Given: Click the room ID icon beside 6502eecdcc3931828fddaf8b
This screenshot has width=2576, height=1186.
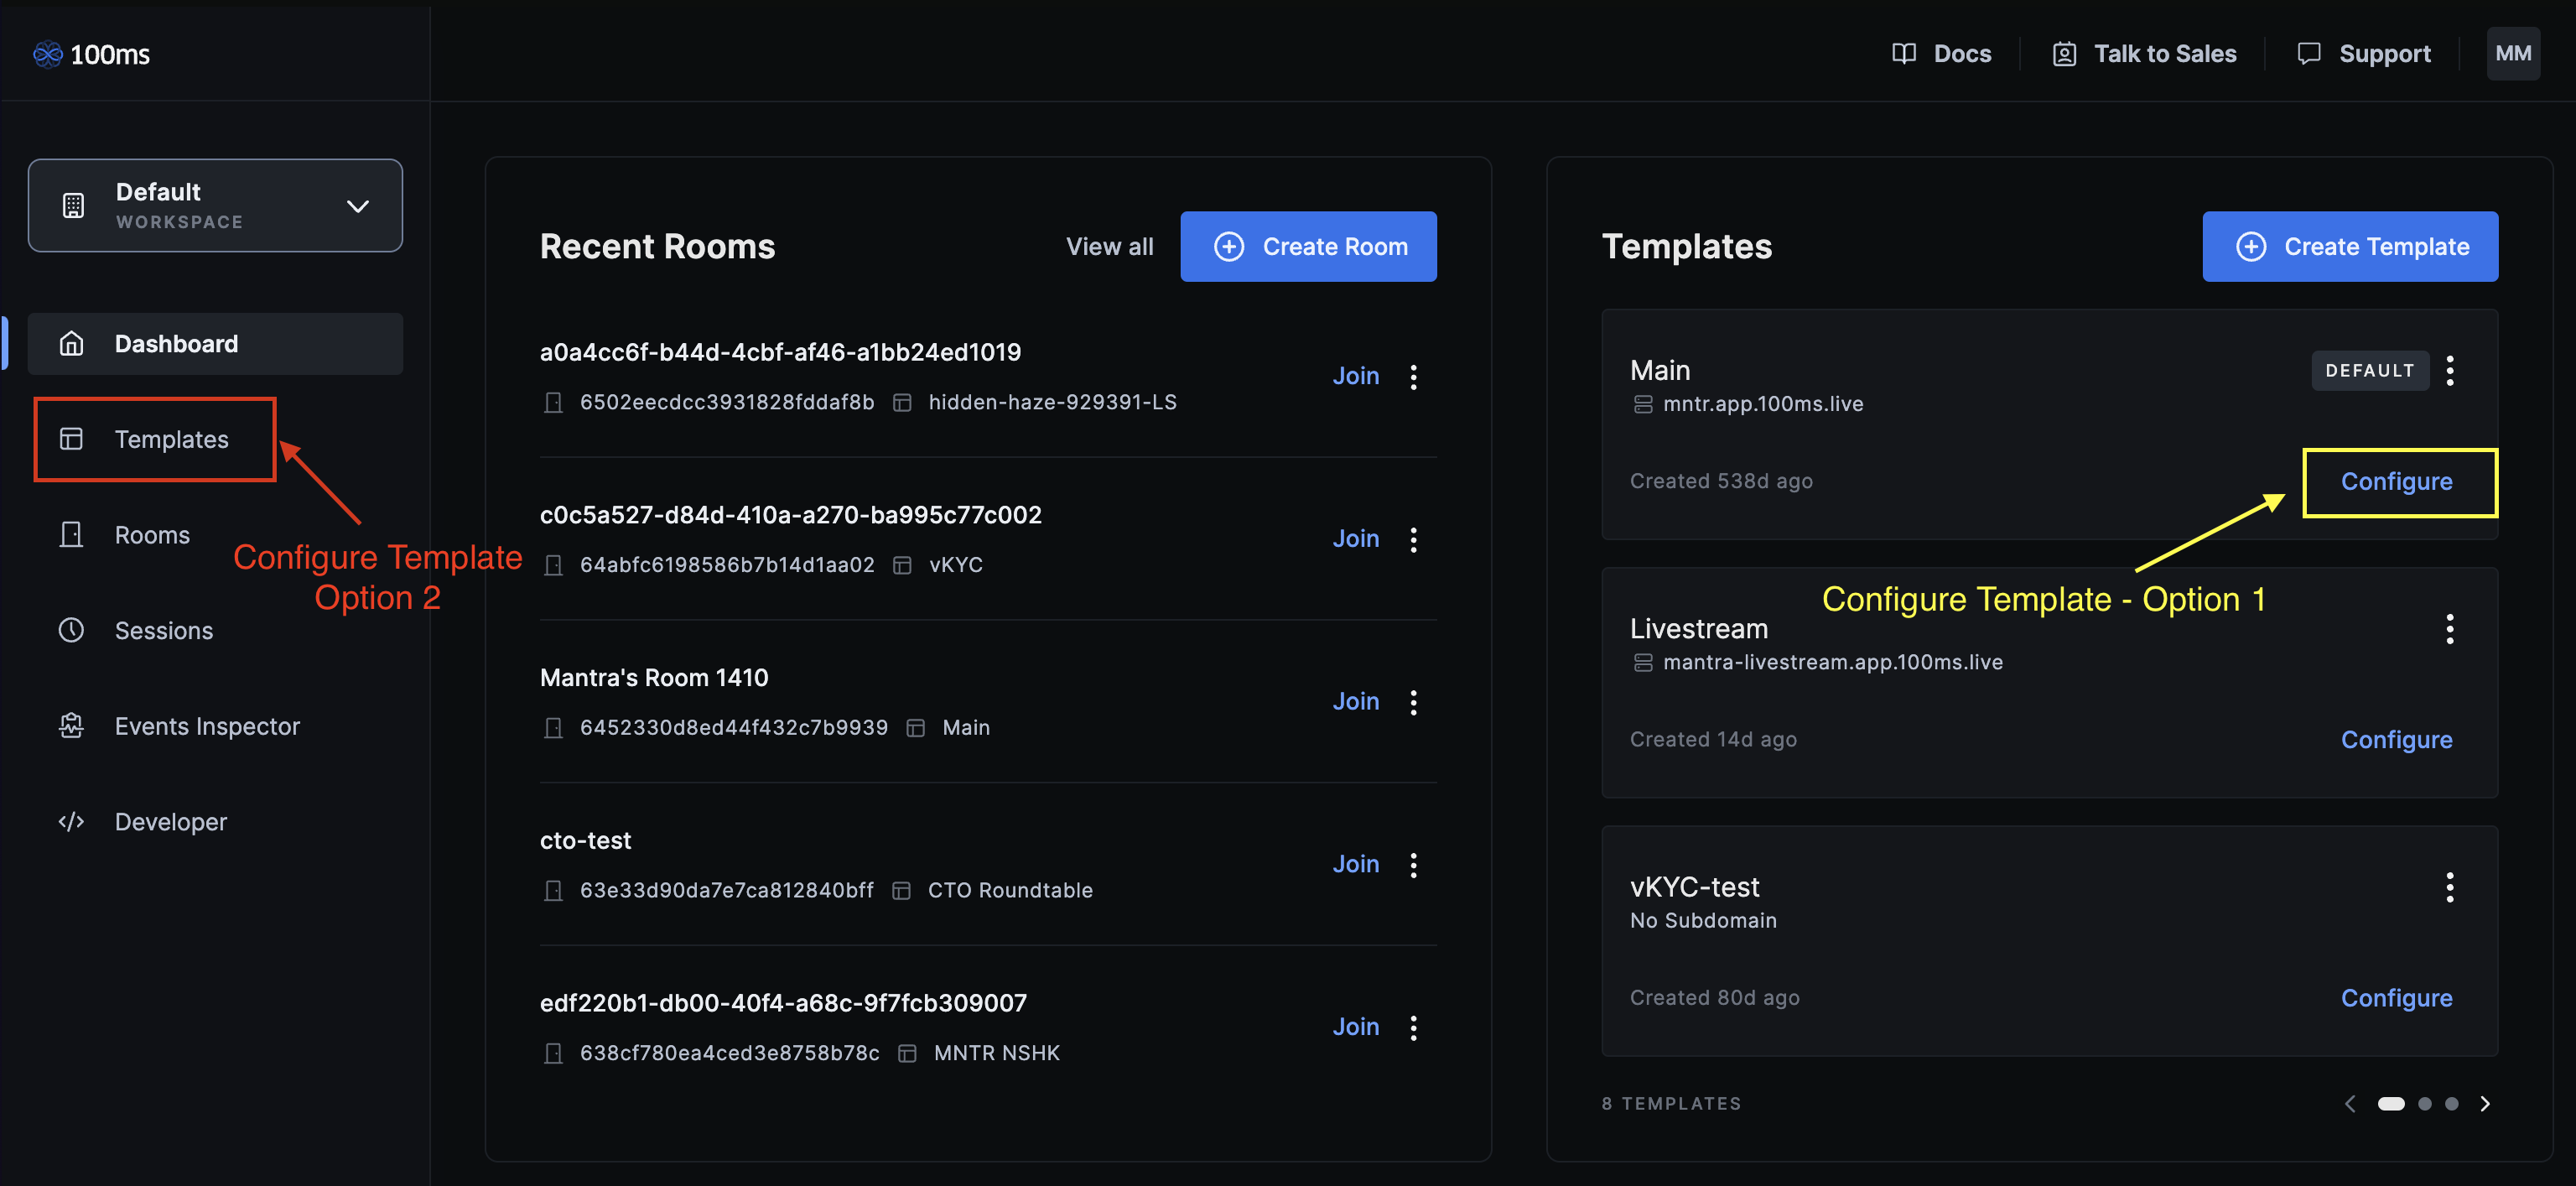Looking at the screenshot, I should click(553, 403).
